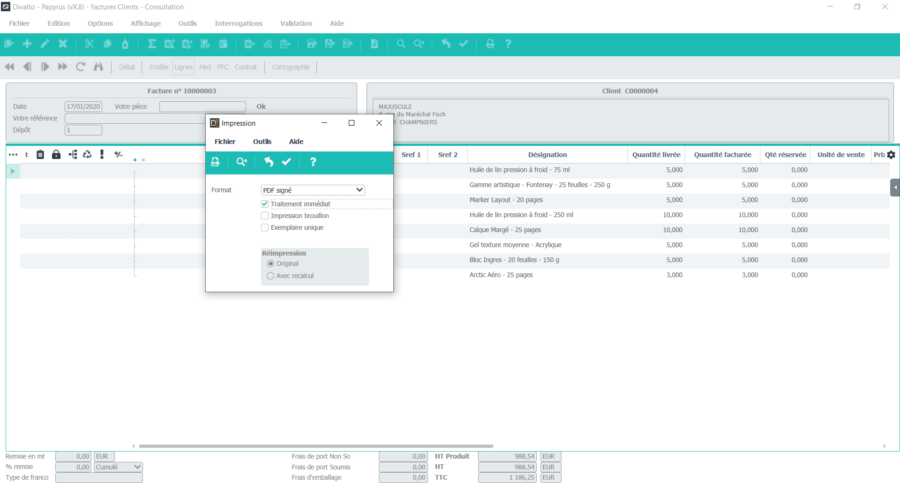Open the Format dropdown showing PDF signé

(313, 190)
